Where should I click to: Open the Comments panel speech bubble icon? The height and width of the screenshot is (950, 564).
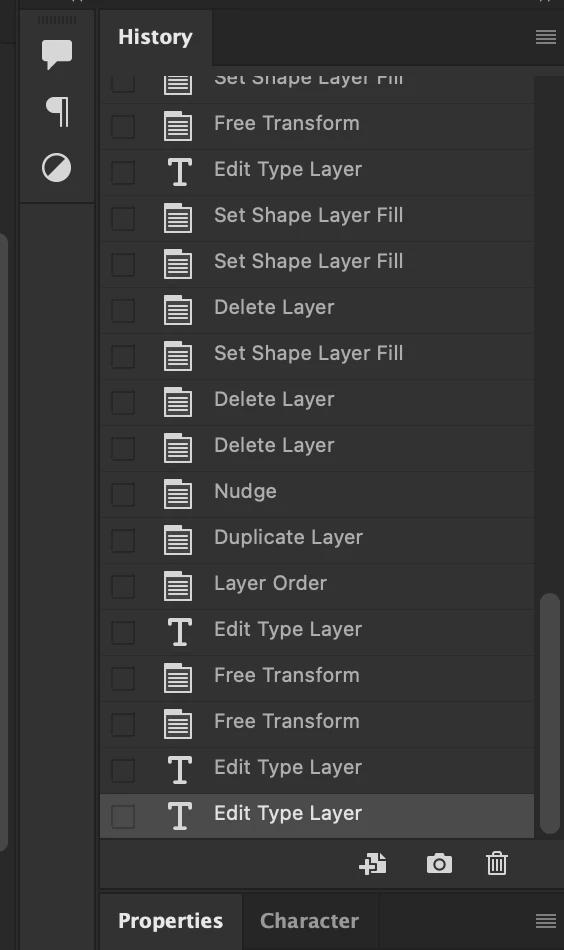pos(57,55)
